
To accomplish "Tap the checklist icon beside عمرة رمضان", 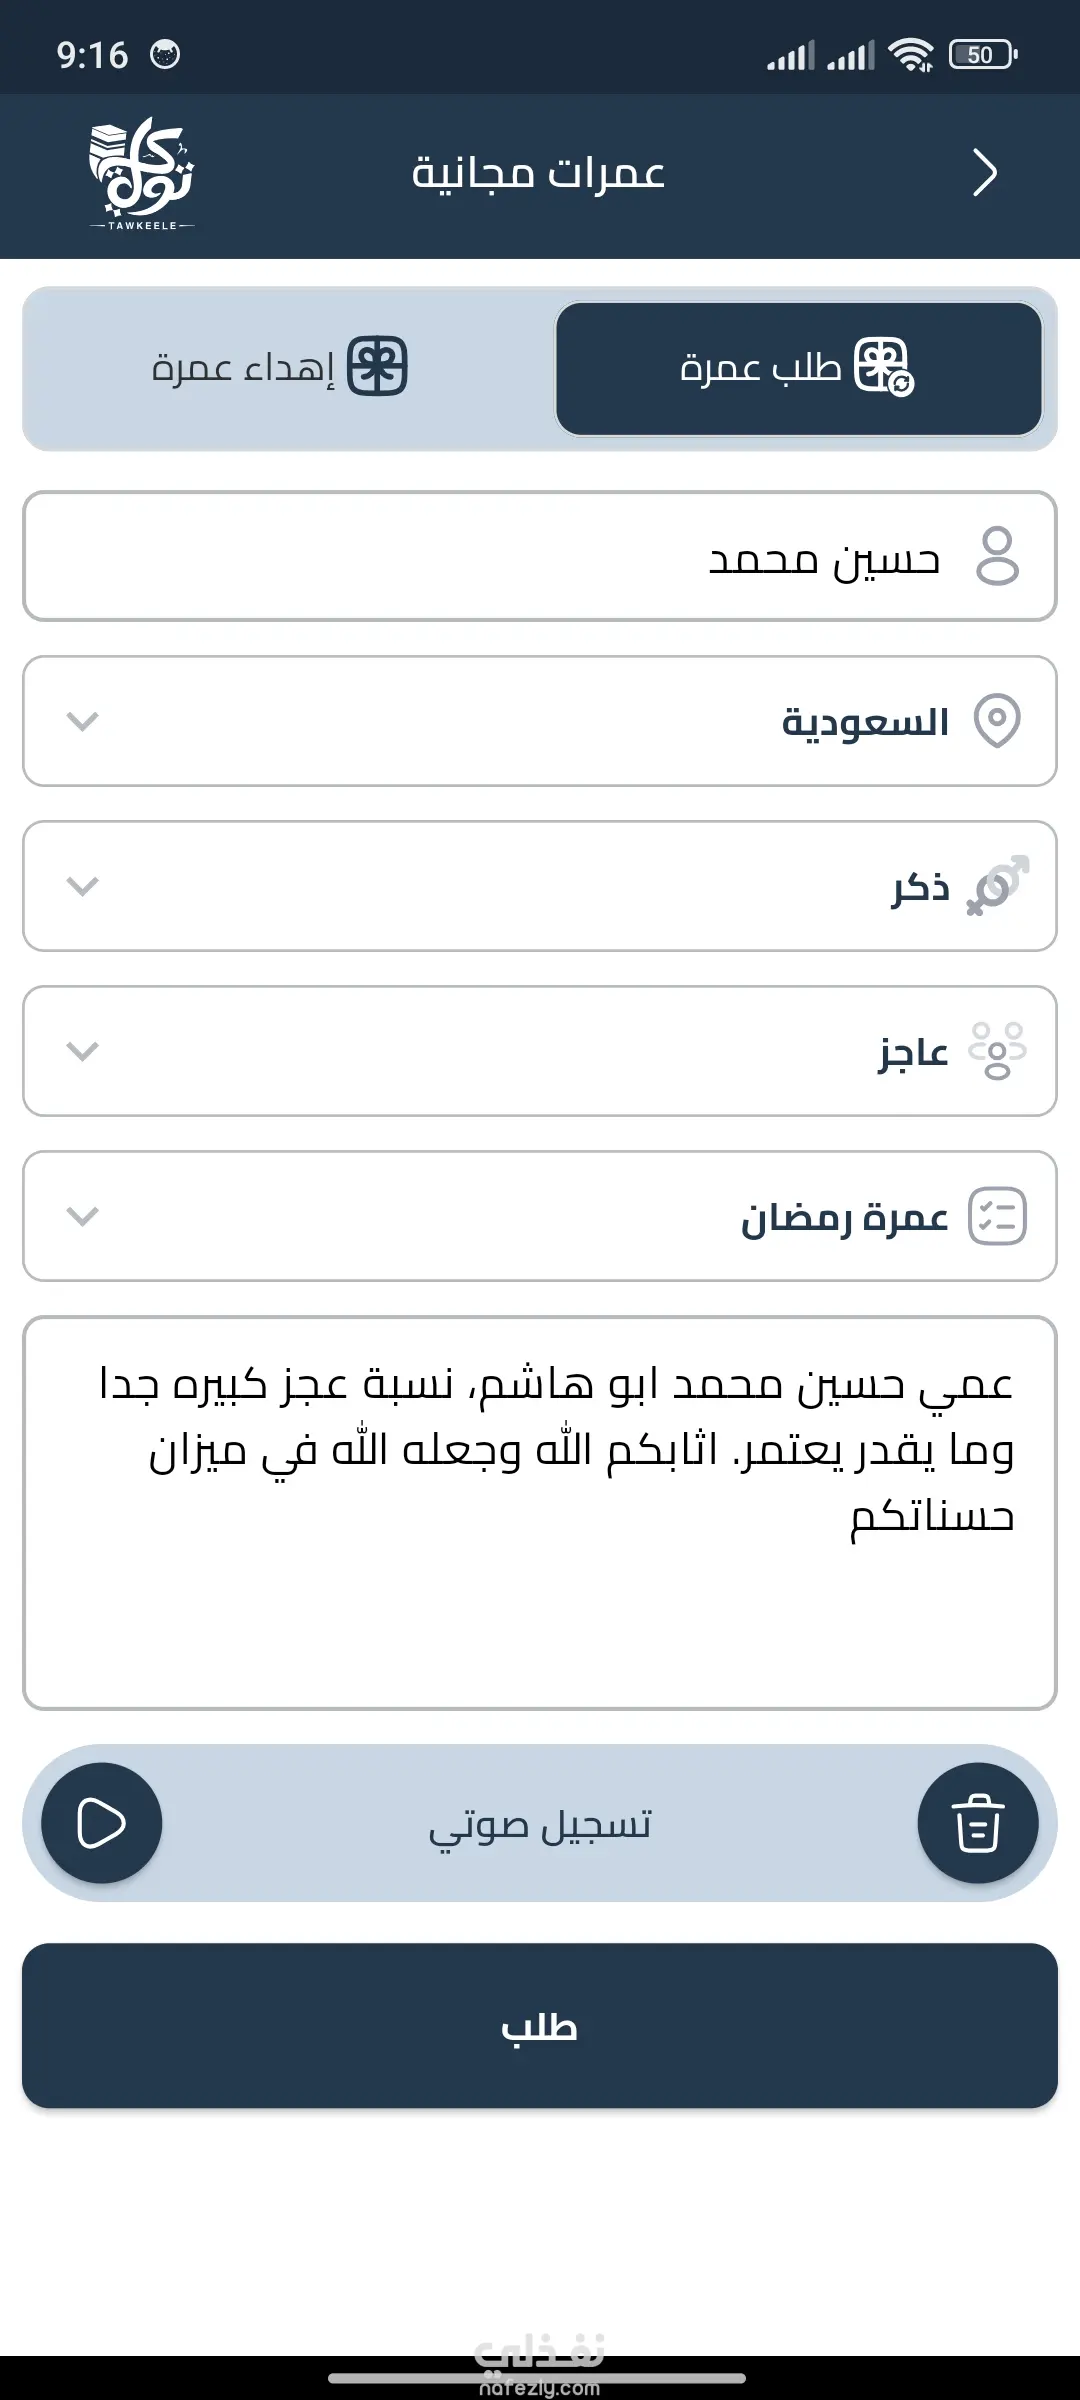I will tap(997, 1216).
